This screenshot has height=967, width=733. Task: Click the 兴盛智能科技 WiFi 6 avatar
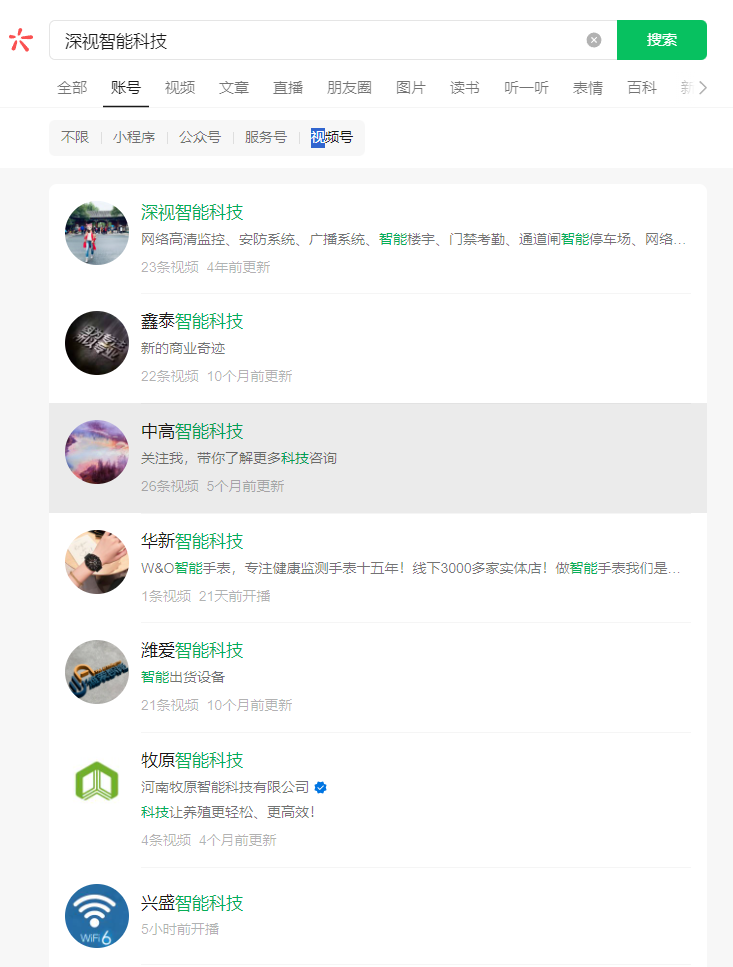pyautogui.click(x=97, y=916)
